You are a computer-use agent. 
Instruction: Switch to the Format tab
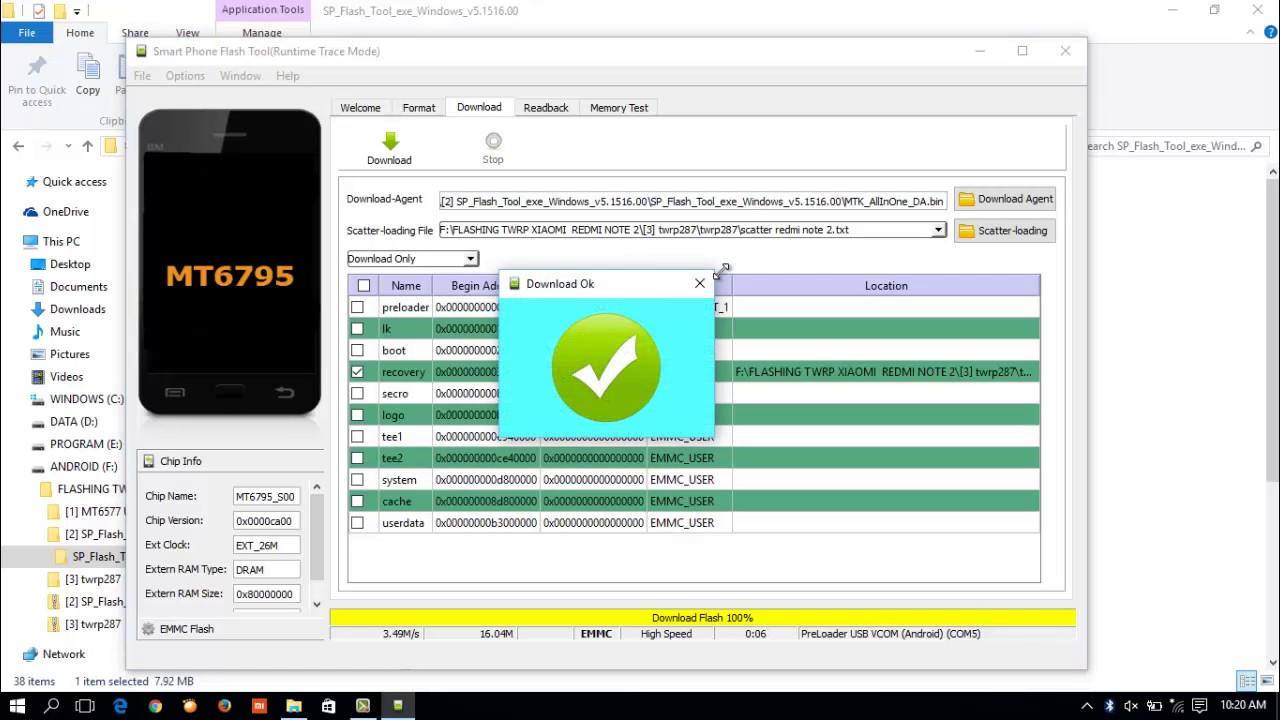click(x=419, y=108)
